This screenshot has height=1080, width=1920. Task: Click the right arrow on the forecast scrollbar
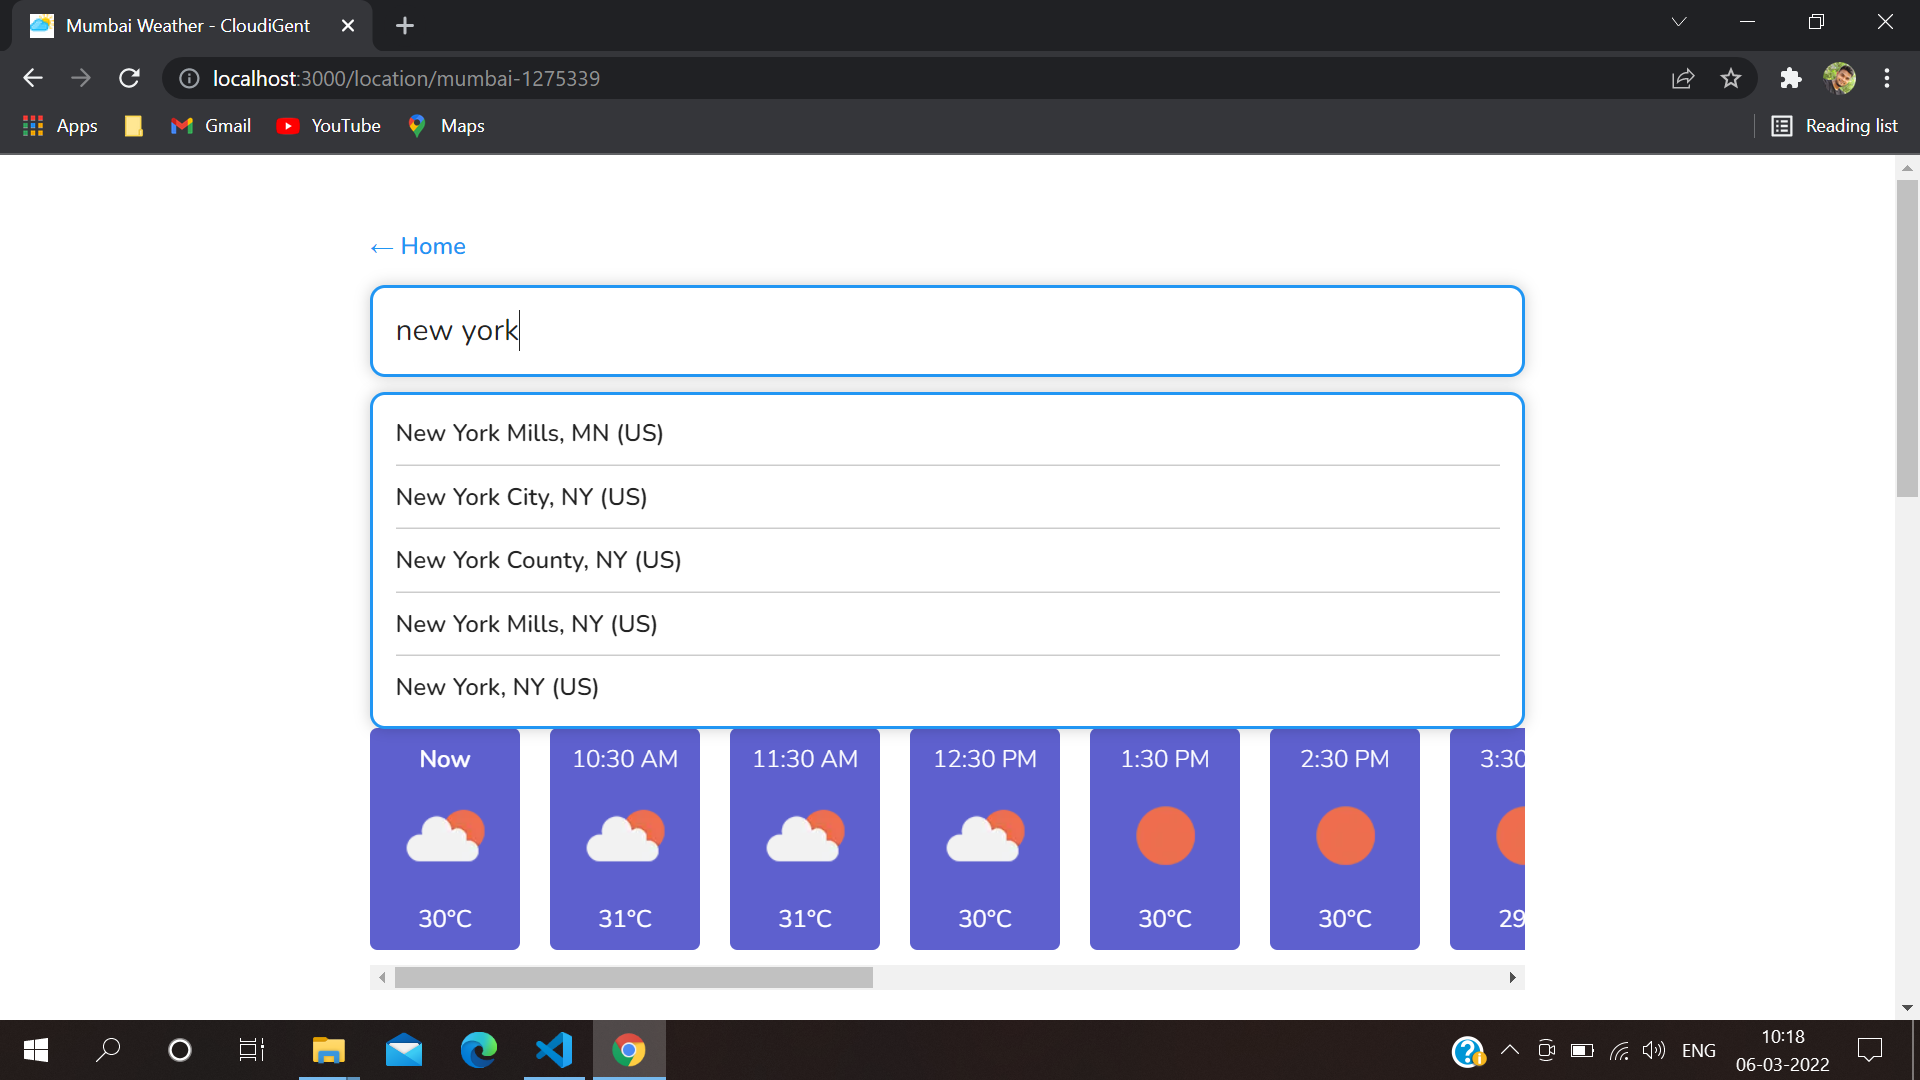click(x=1512, y=978)
